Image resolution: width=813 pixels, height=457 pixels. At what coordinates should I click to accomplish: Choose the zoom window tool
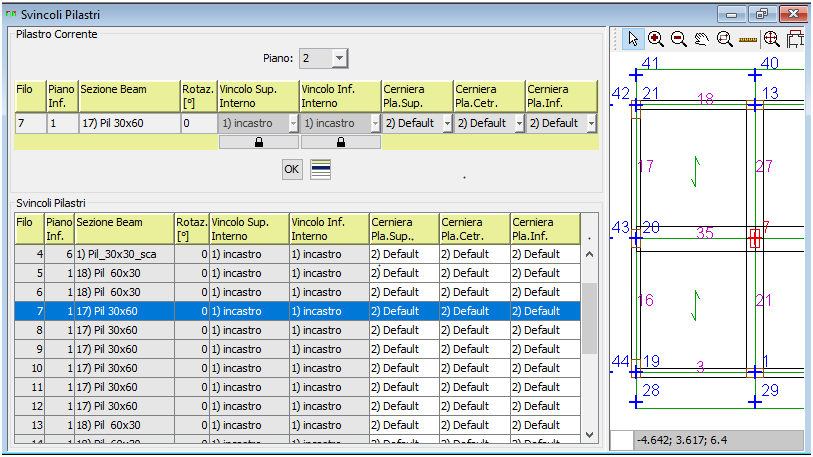click(x=723, y=39)
